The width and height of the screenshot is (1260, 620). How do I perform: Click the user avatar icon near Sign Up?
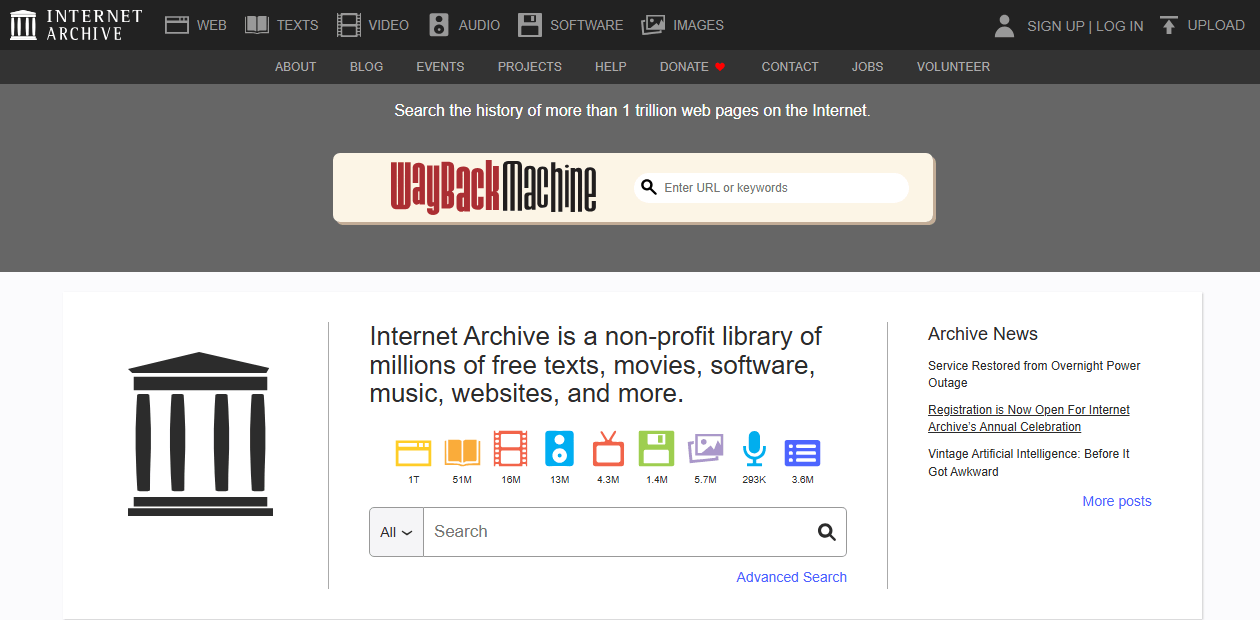click(1005, 26)
